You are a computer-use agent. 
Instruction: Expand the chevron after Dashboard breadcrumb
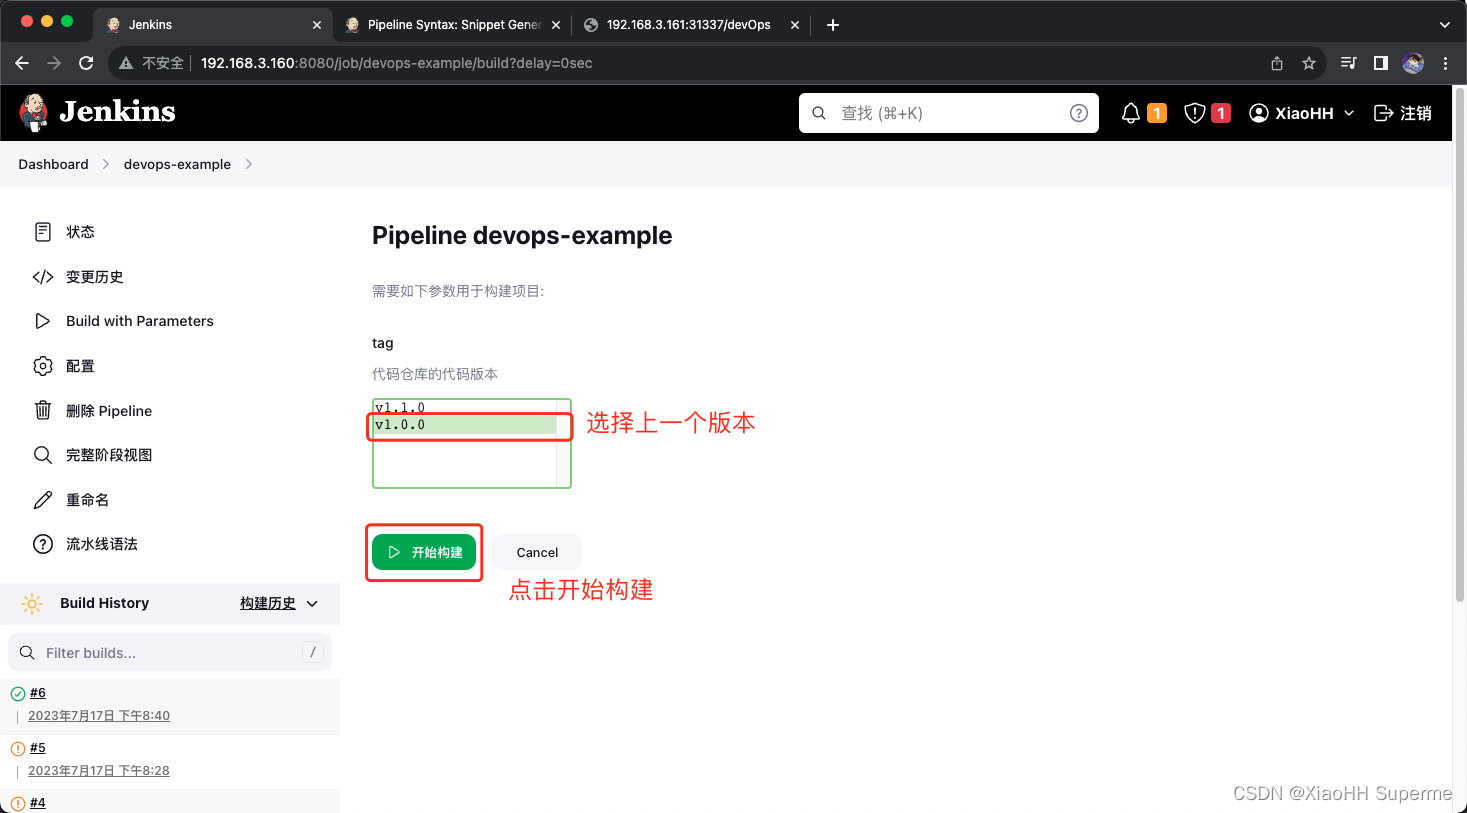106,164
